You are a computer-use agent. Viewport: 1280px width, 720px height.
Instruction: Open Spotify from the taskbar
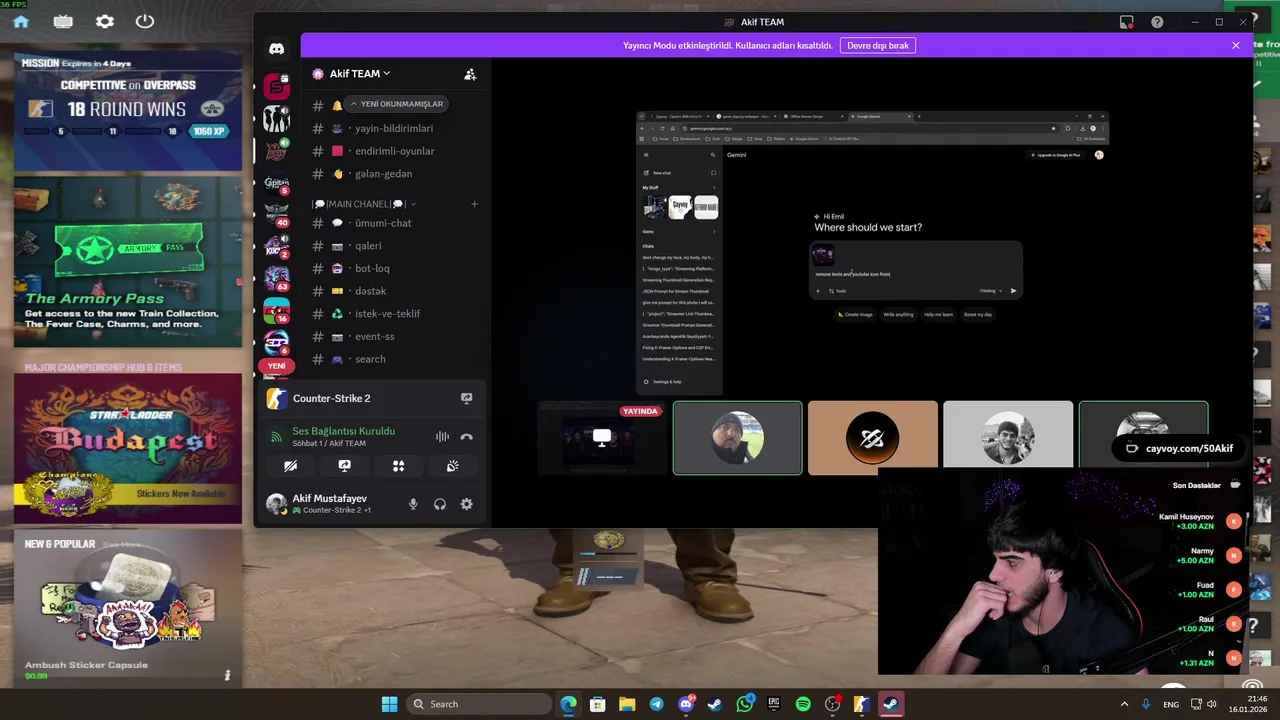803,704
